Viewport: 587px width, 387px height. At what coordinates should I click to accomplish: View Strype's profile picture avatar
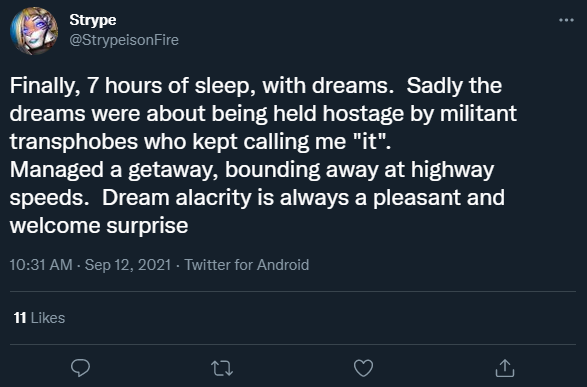coord(34,31)
